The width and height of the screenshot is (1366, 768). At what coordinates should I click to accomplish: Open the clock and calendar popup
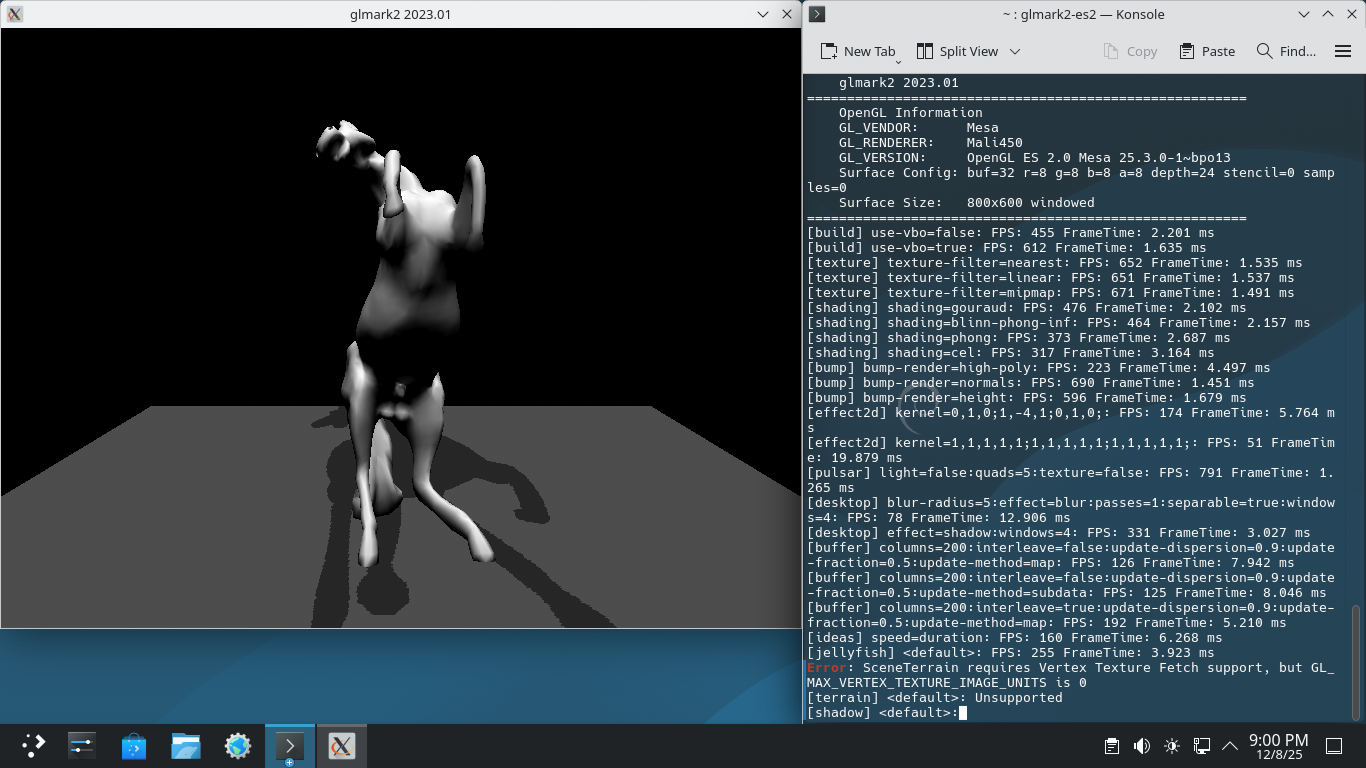pyautogui.click(x=1278, y=746)
